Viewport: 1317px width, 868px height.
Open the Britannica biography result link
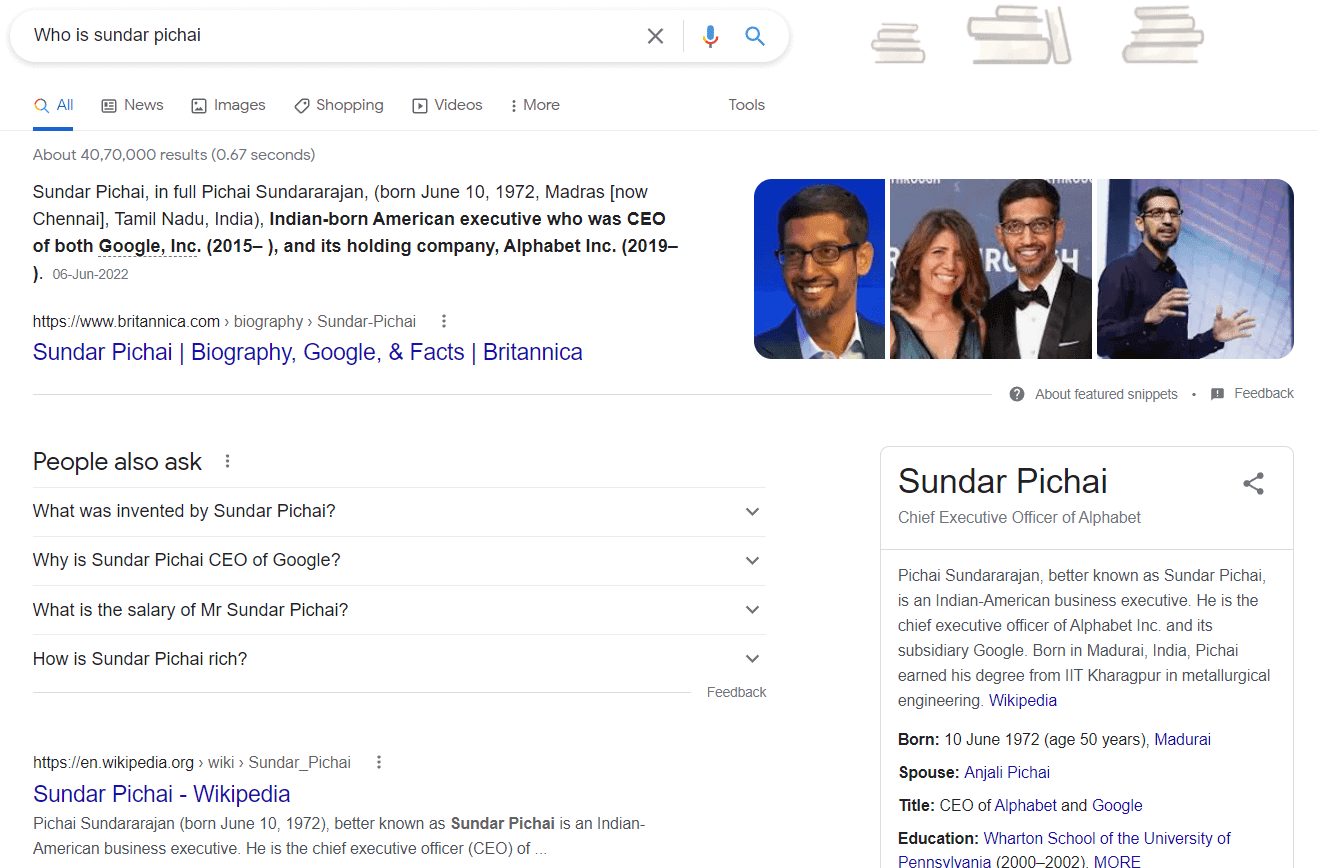point(307,352)
